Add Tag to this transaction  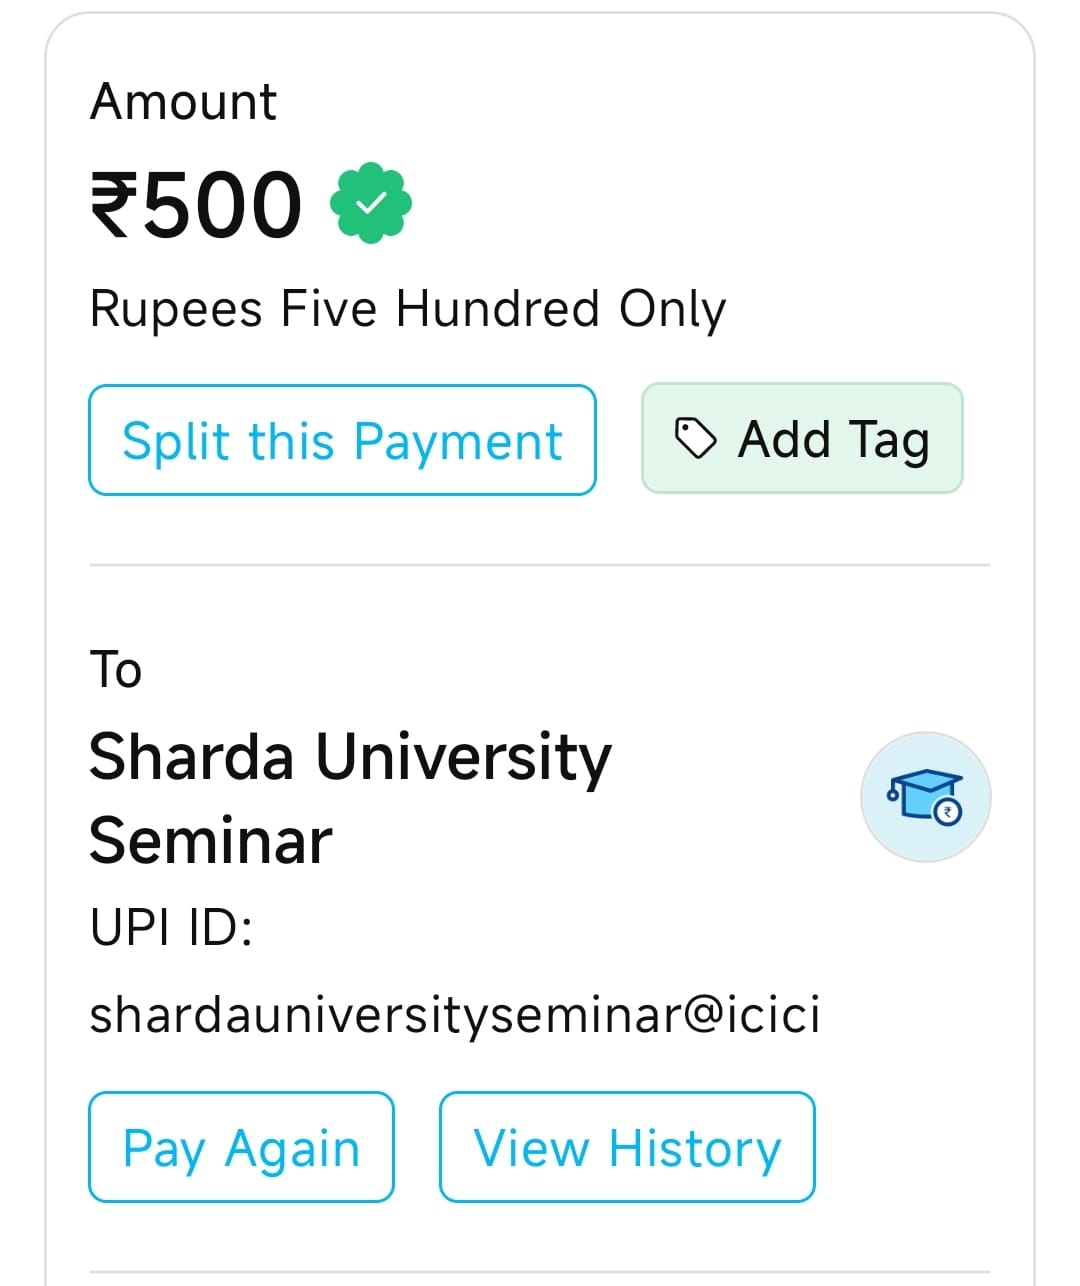click(802, 438)
